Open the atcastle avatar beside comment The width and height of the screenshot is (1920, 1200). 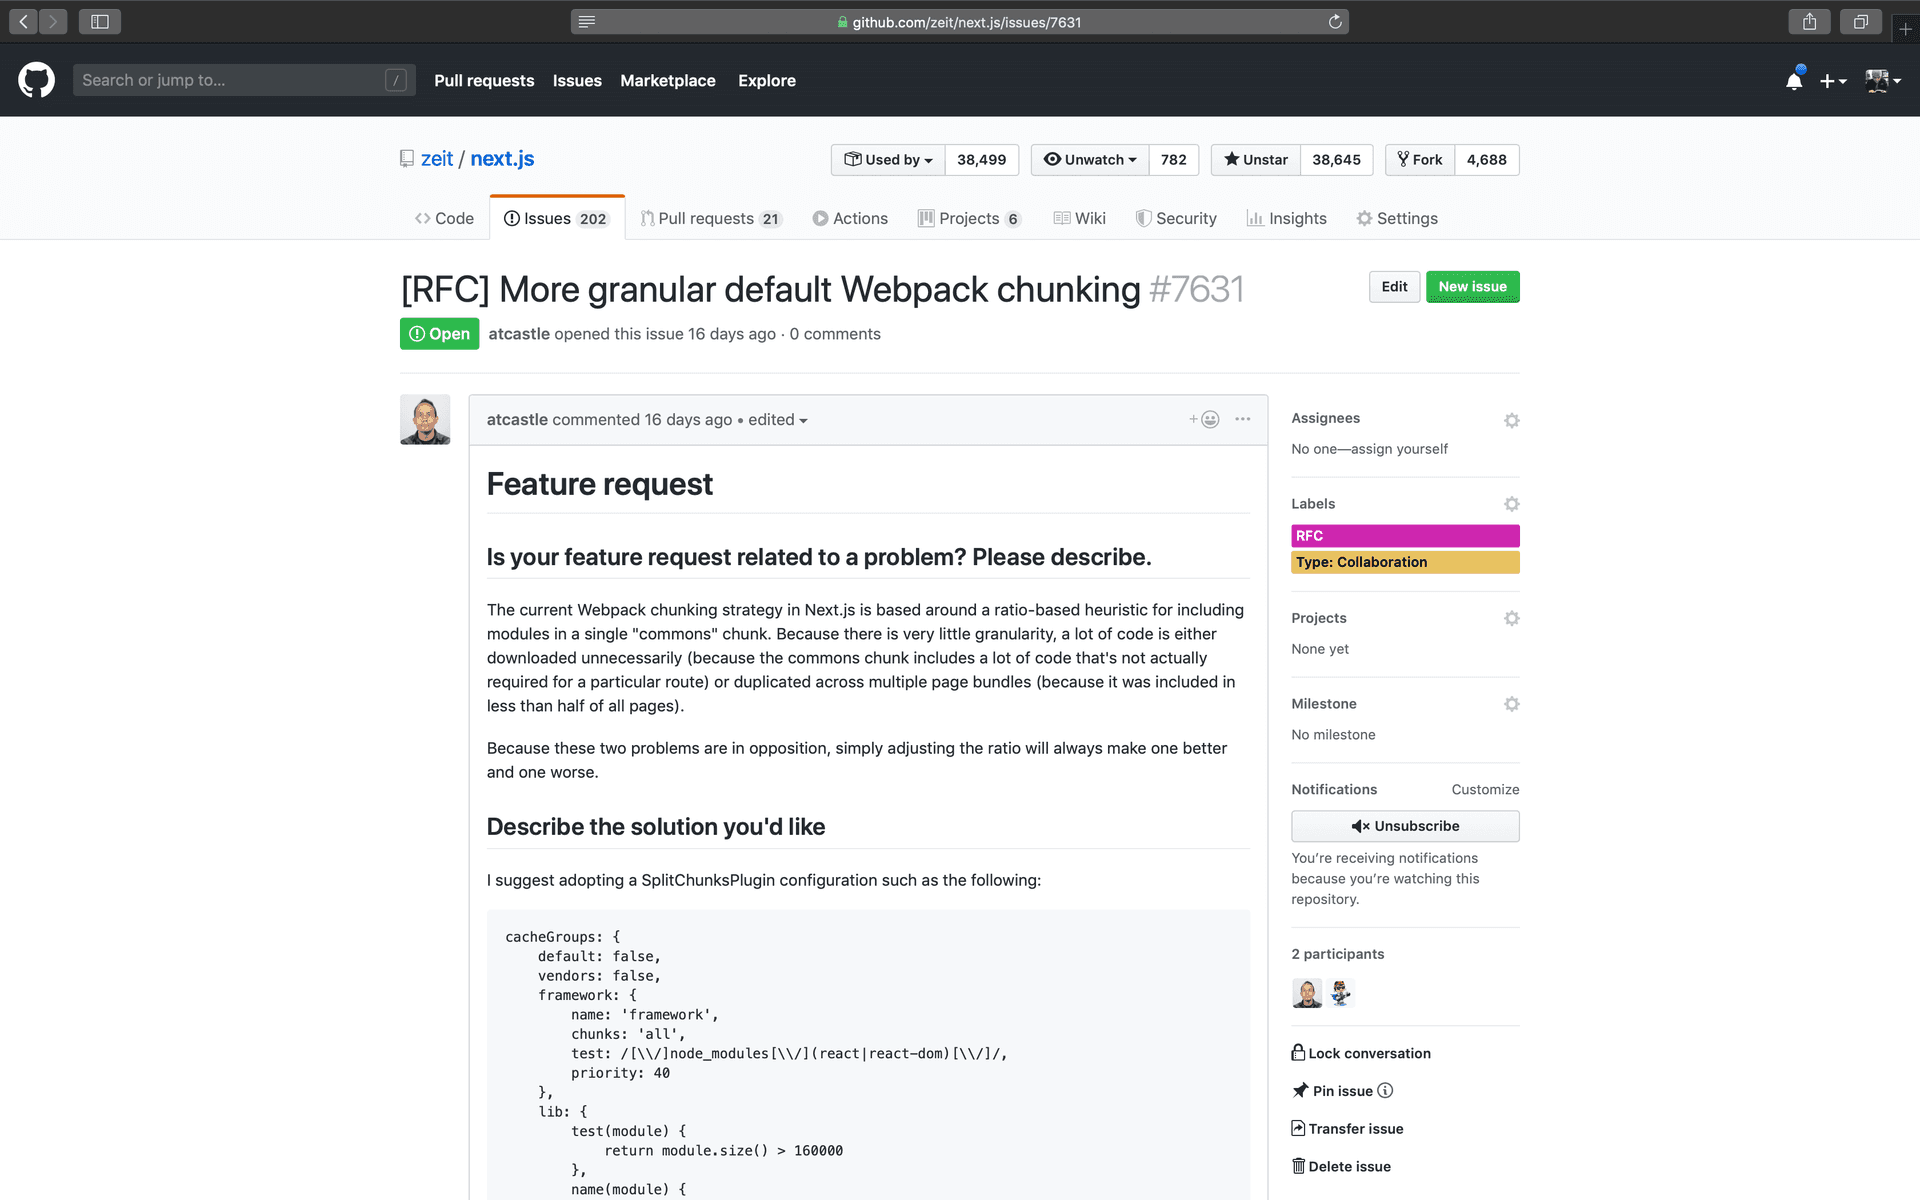425,419
